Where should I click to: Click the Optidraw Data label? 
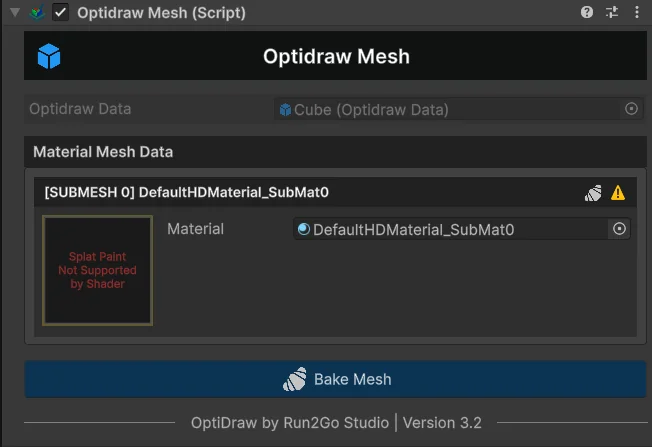80,109
